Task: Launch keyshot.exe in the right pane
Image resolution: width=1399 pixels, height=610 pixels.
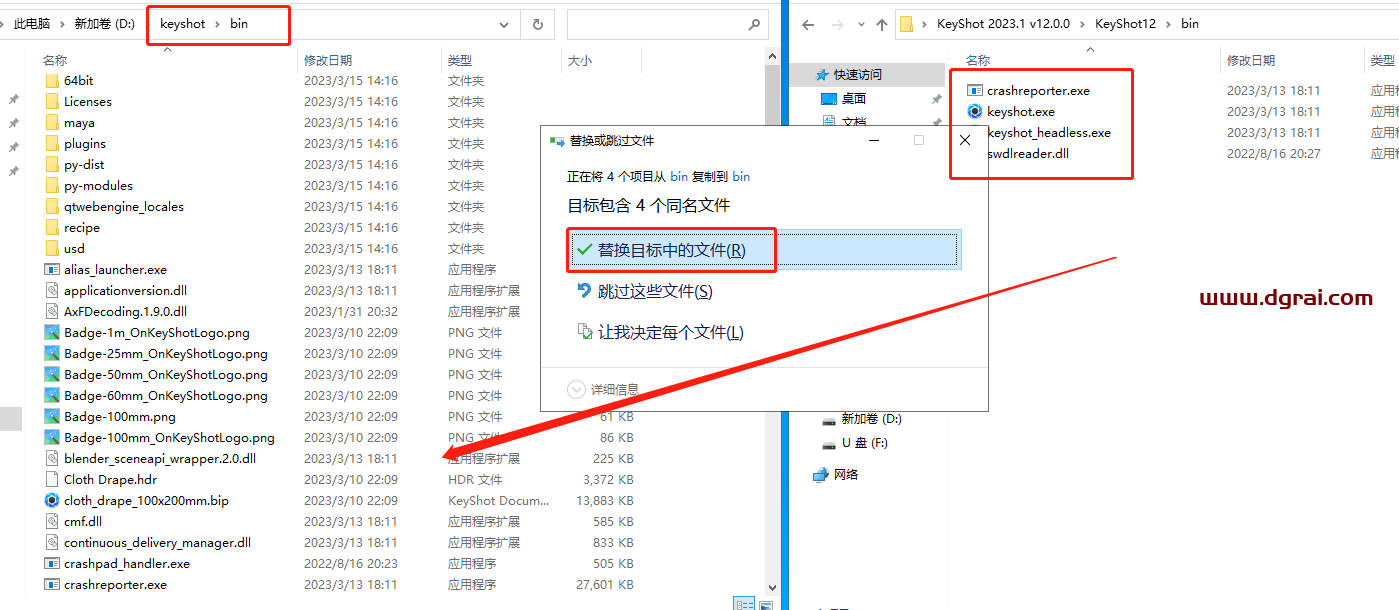Action: point(1025,111)
